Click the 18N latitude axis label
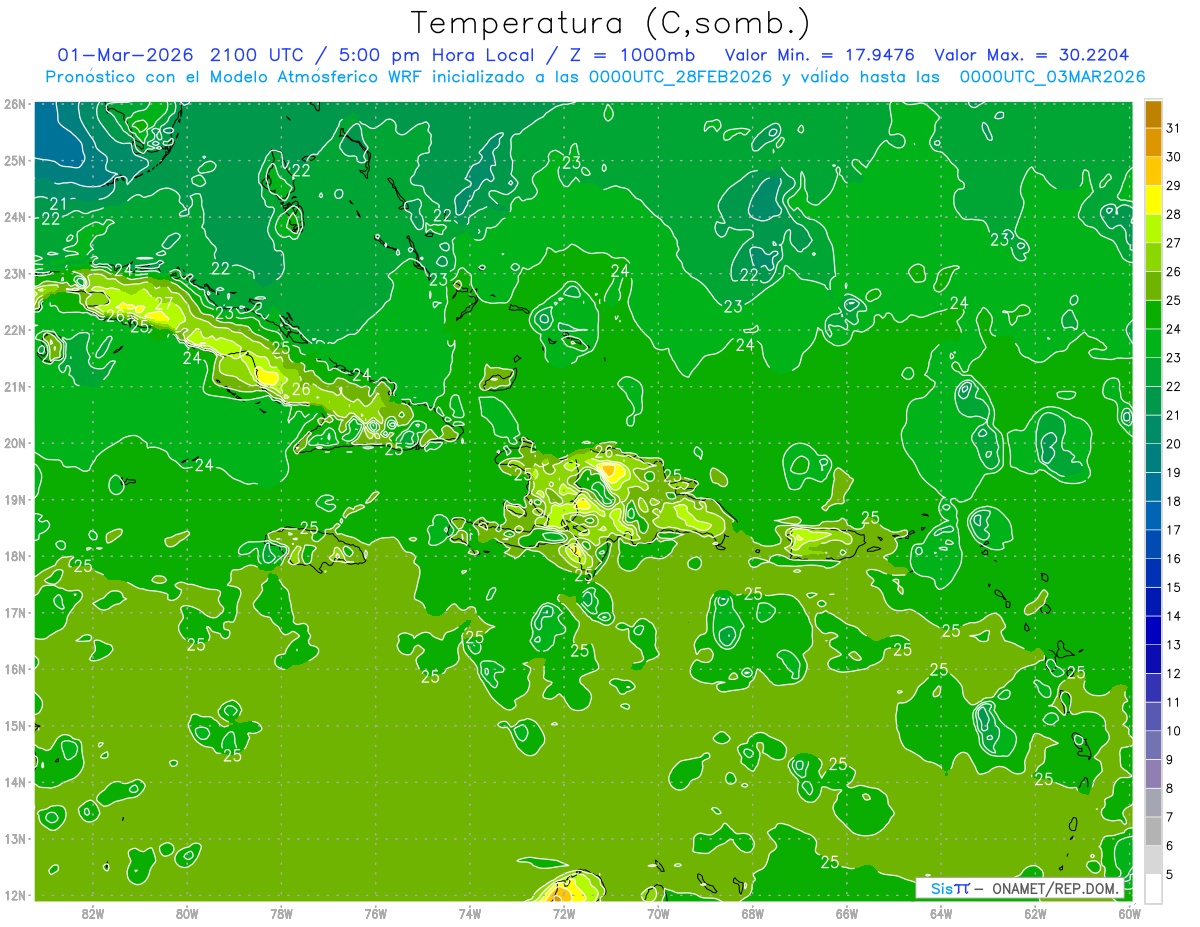 coord(15,556)
